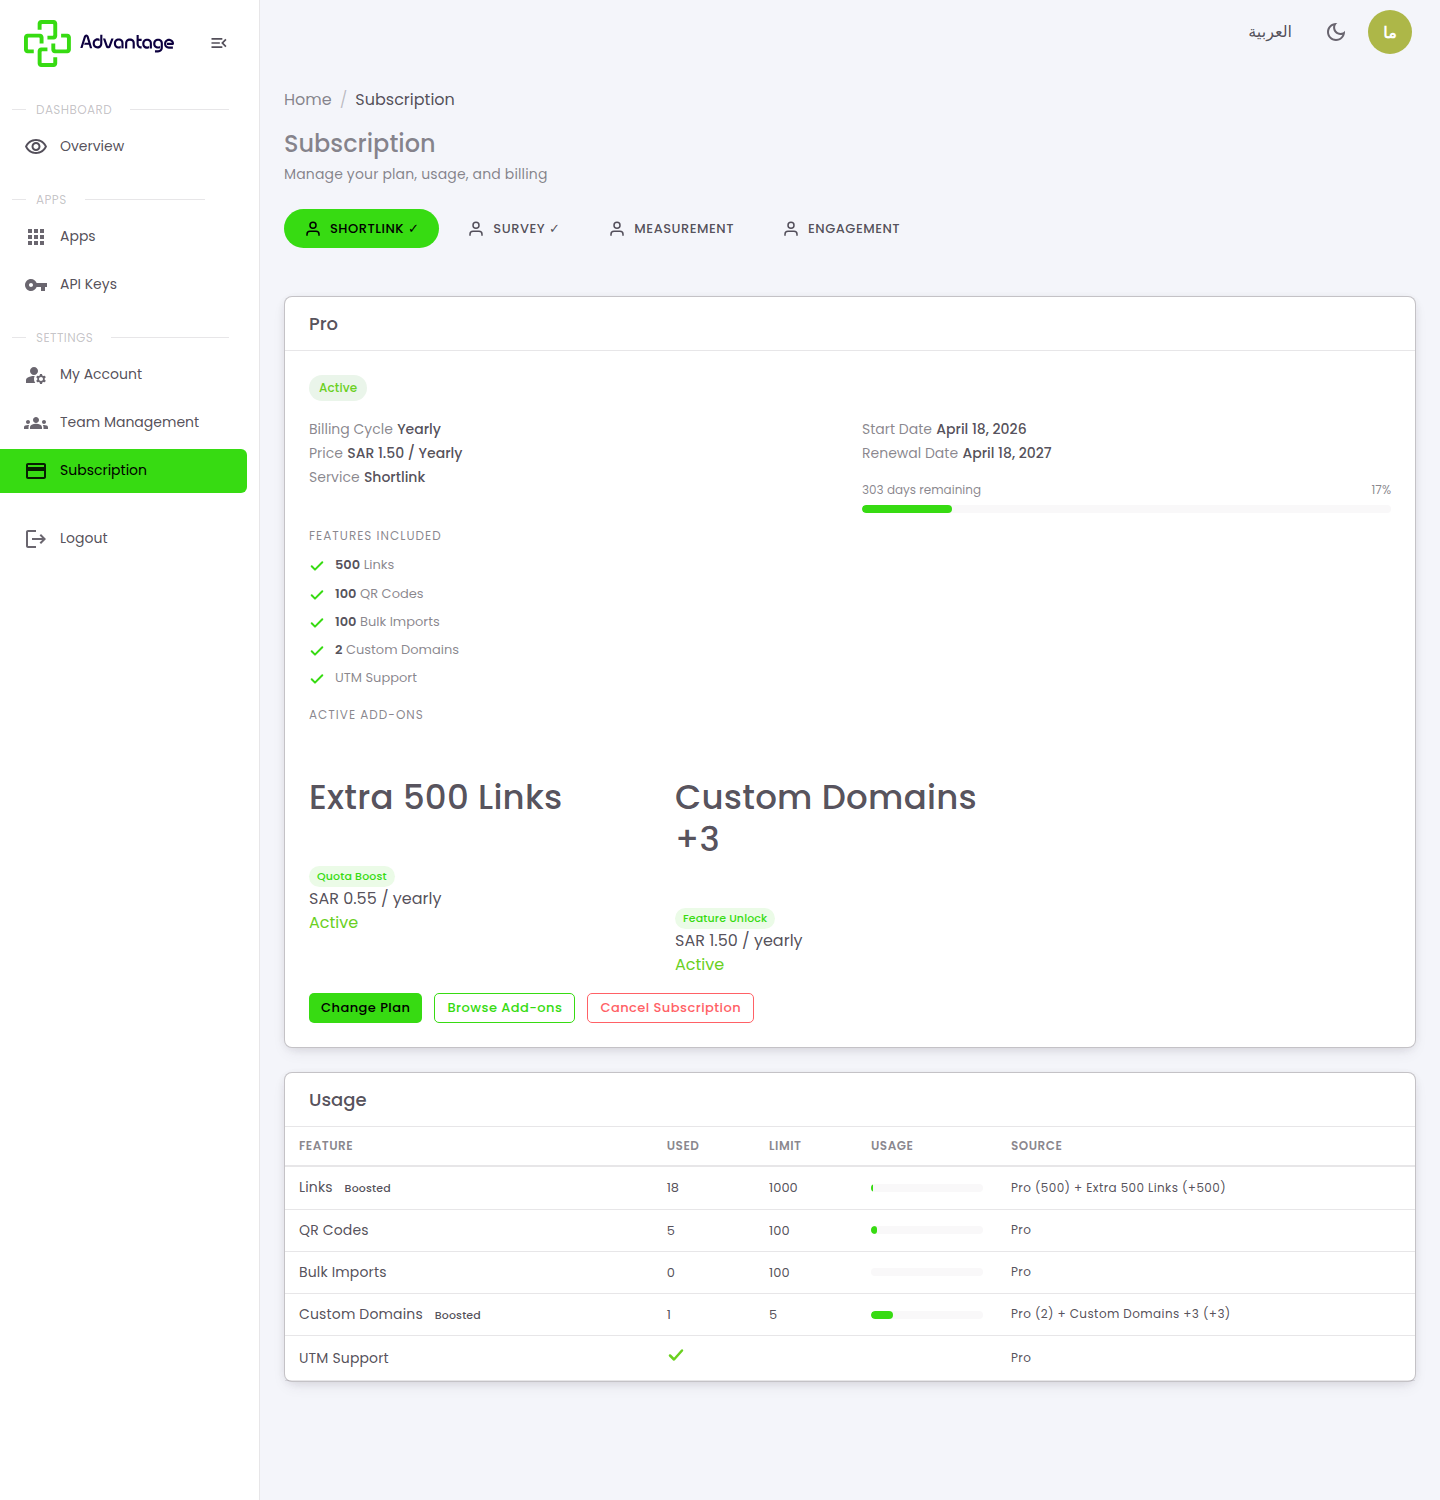Collapse the sidebar menu toggle
The image size is (1440, 1500).
(x=219, y=43)
